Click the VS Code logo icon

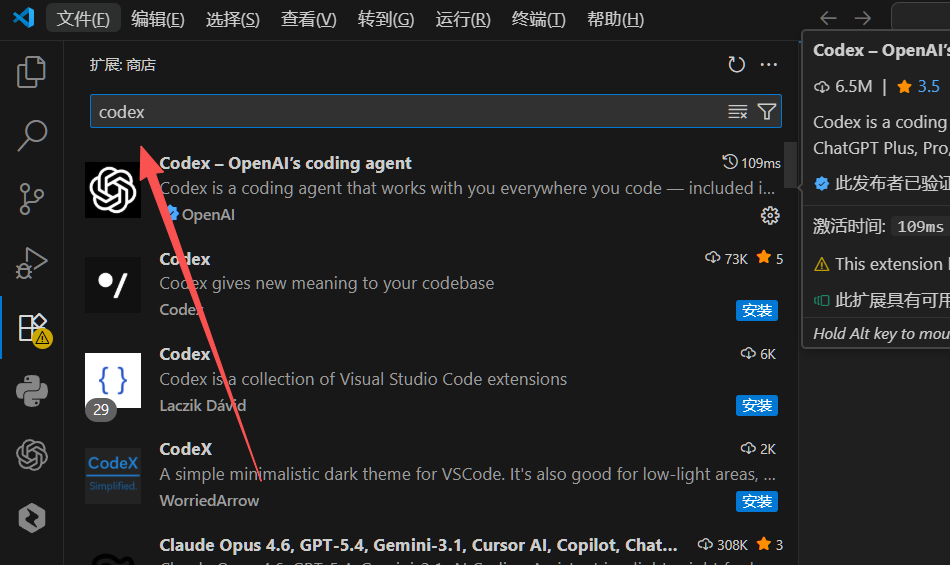[24, 18]
